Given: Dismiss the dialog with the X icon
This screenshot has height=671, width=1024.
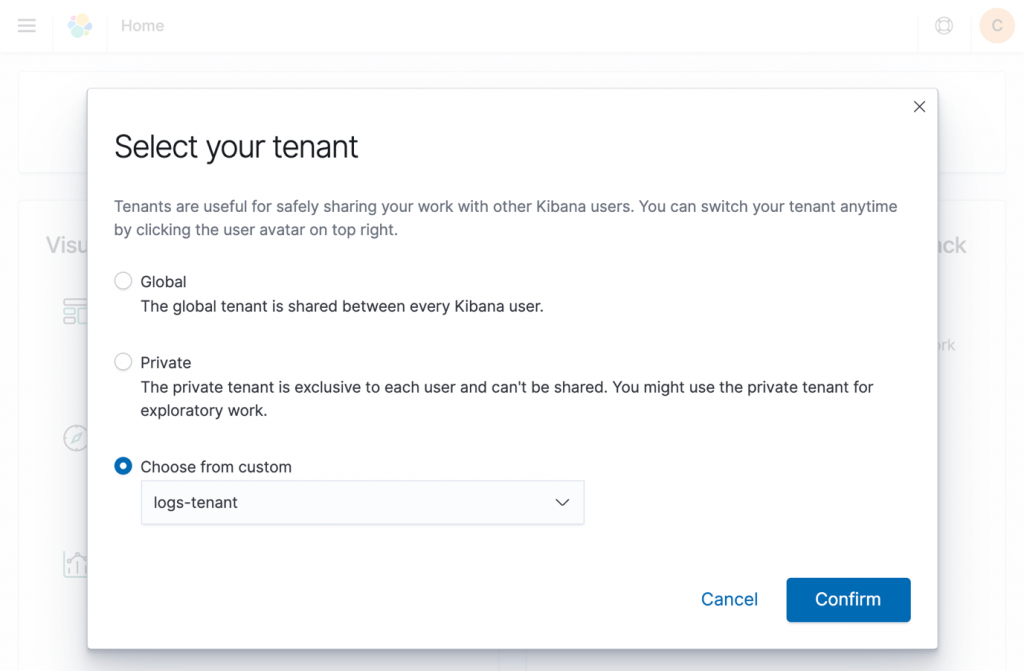Looking at the screenshot, I should [x=919, y=106].
